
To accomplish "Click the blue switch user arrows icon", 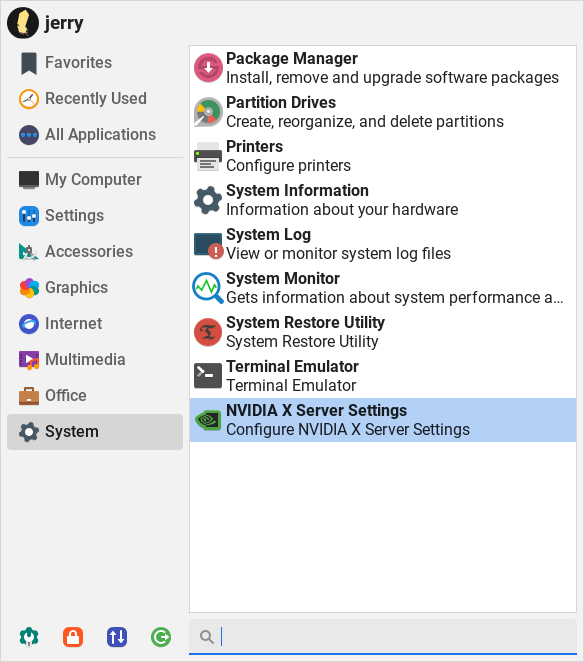I will [x=117, y=637].
